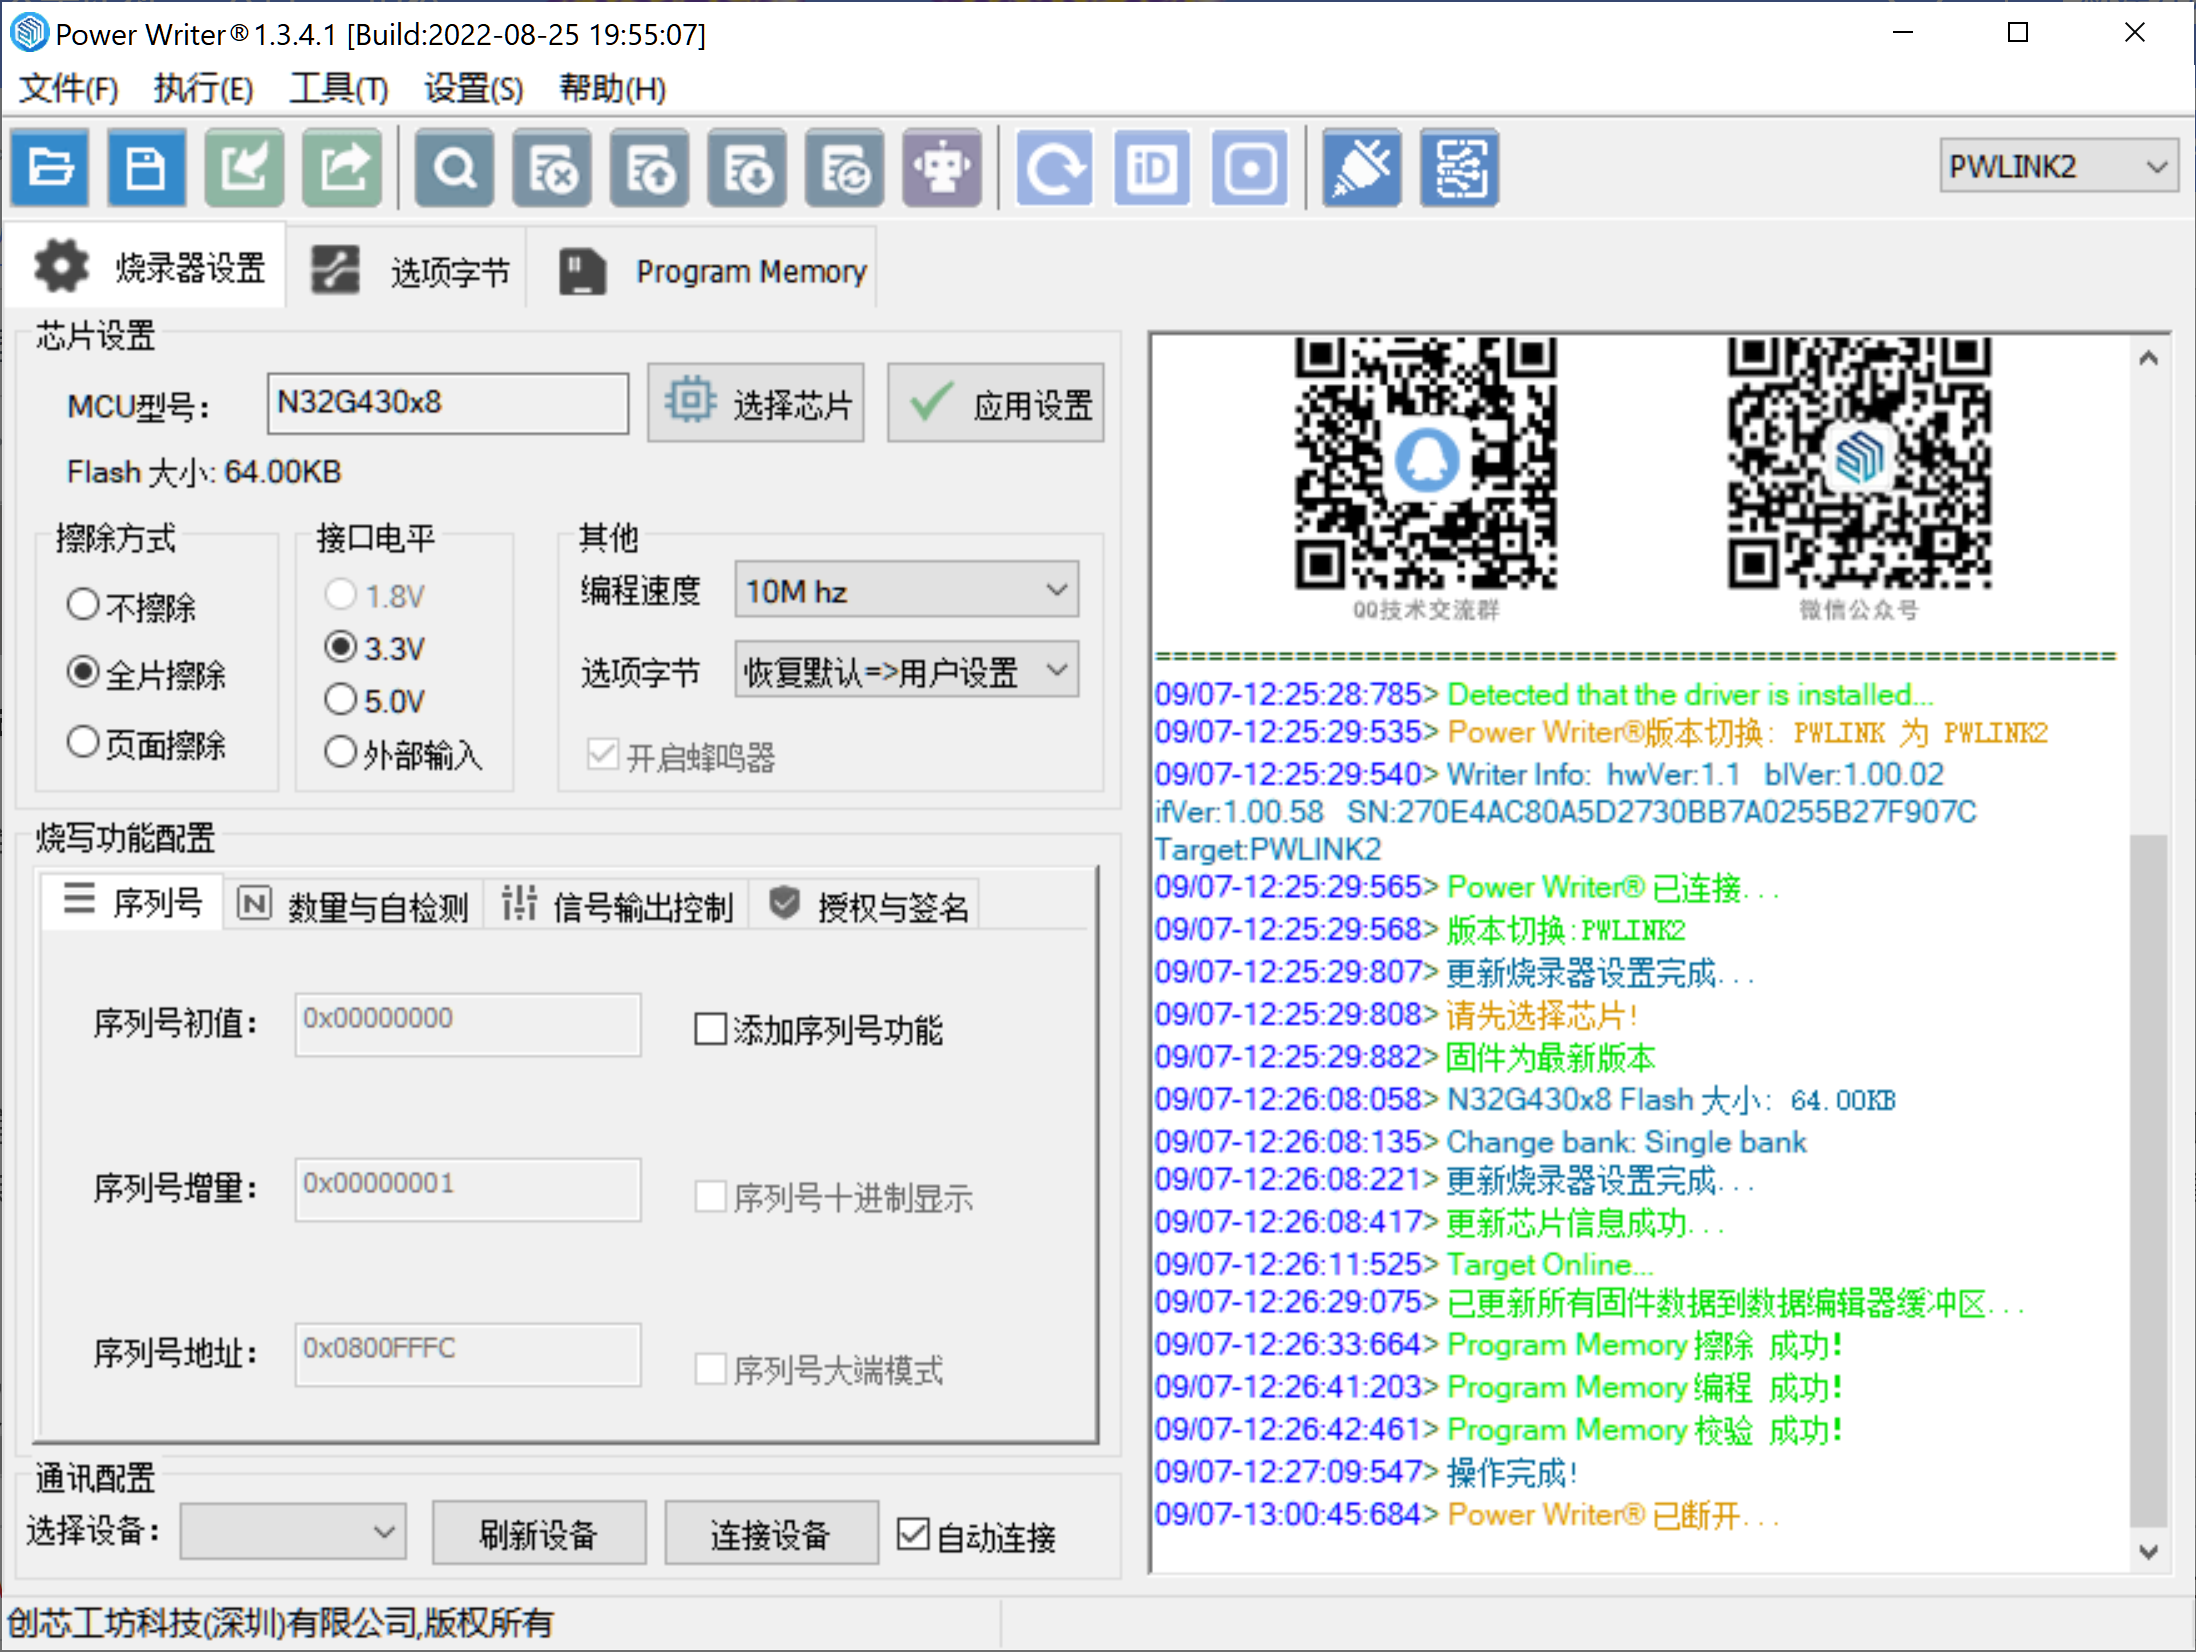The image size is (2196, 1652).
Task: Click the QQ group QR code
Action: tap(1426, 463)
